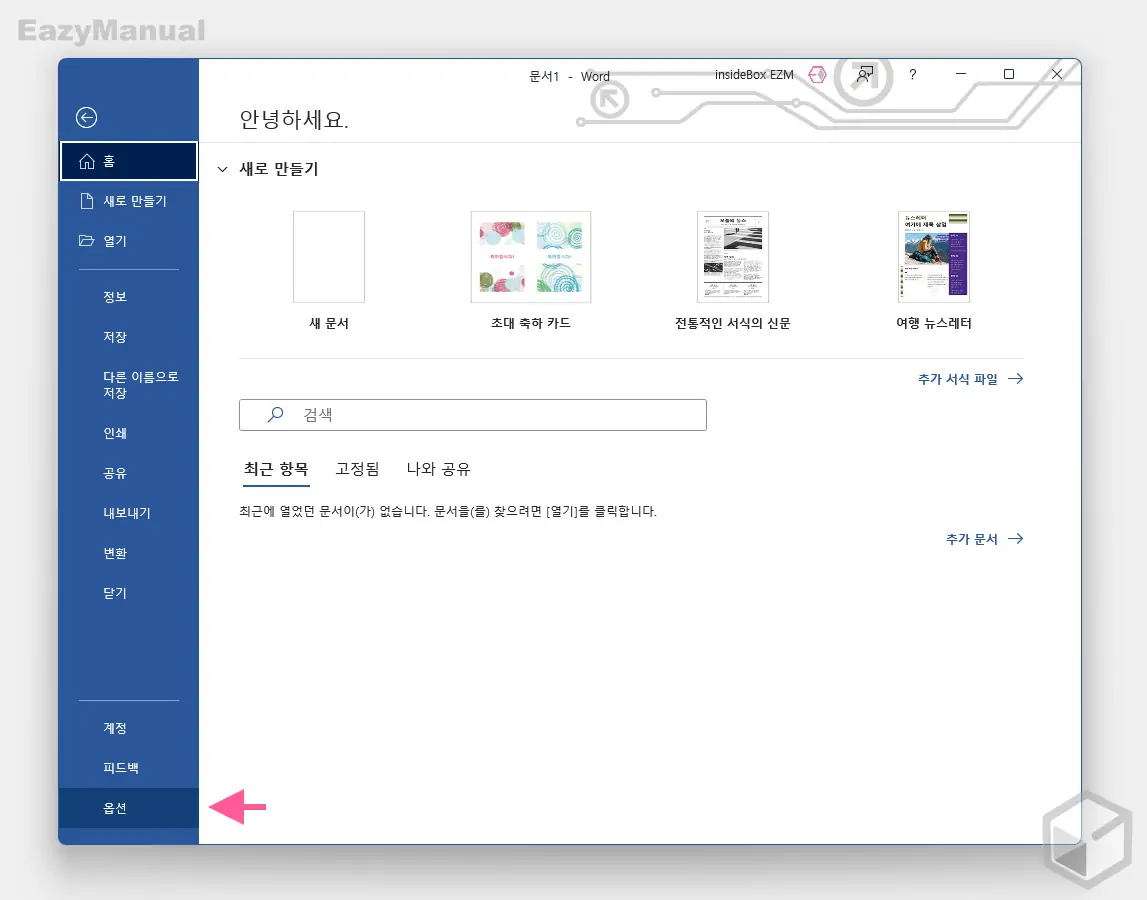Select 다른 이름으로 저장
The width and height of the screenshot is (1147, 900).
[129, 385]
